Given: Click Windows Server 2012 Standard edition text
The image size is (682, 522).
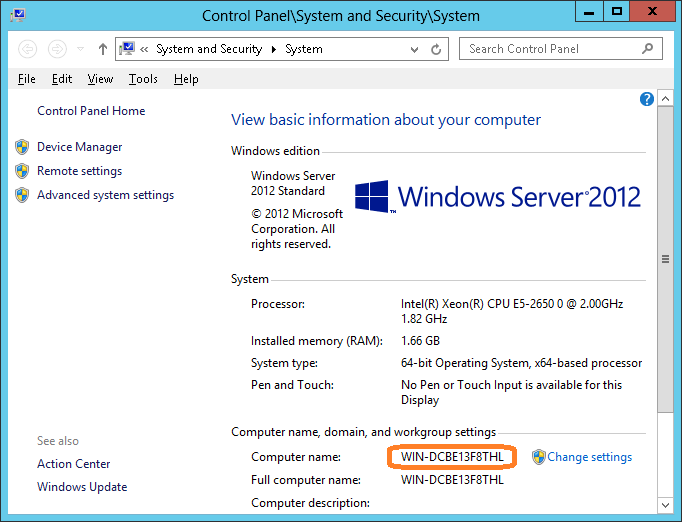Looking at the screenshot, I should [293, 183].
